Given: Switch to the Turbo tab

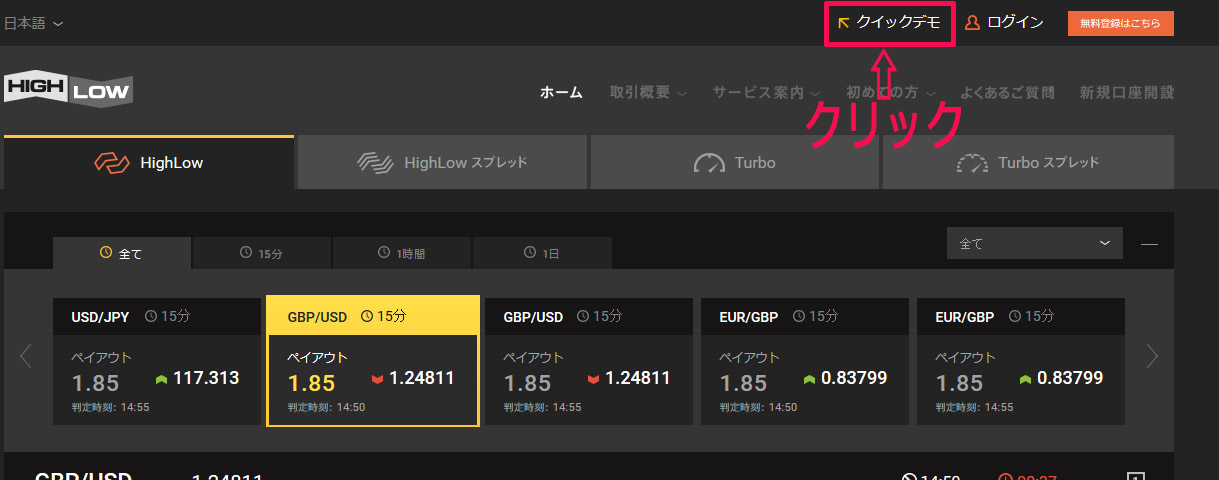Looking at the screenshot, I should pyautogui.click(x=735, y=162).
